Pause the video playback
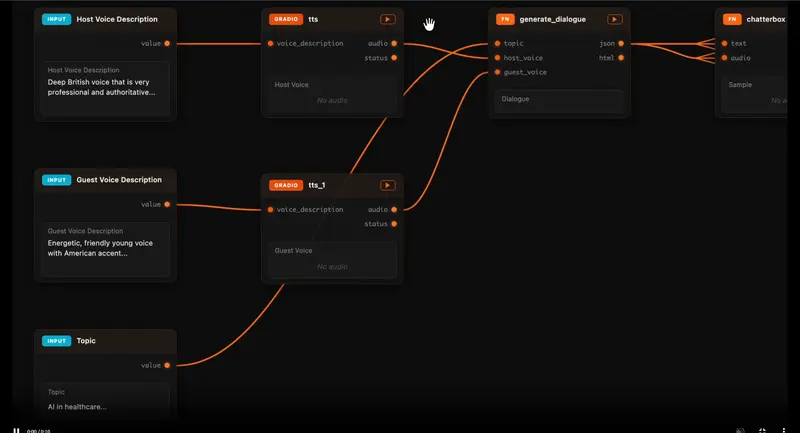800x433 pixels. 16,430
